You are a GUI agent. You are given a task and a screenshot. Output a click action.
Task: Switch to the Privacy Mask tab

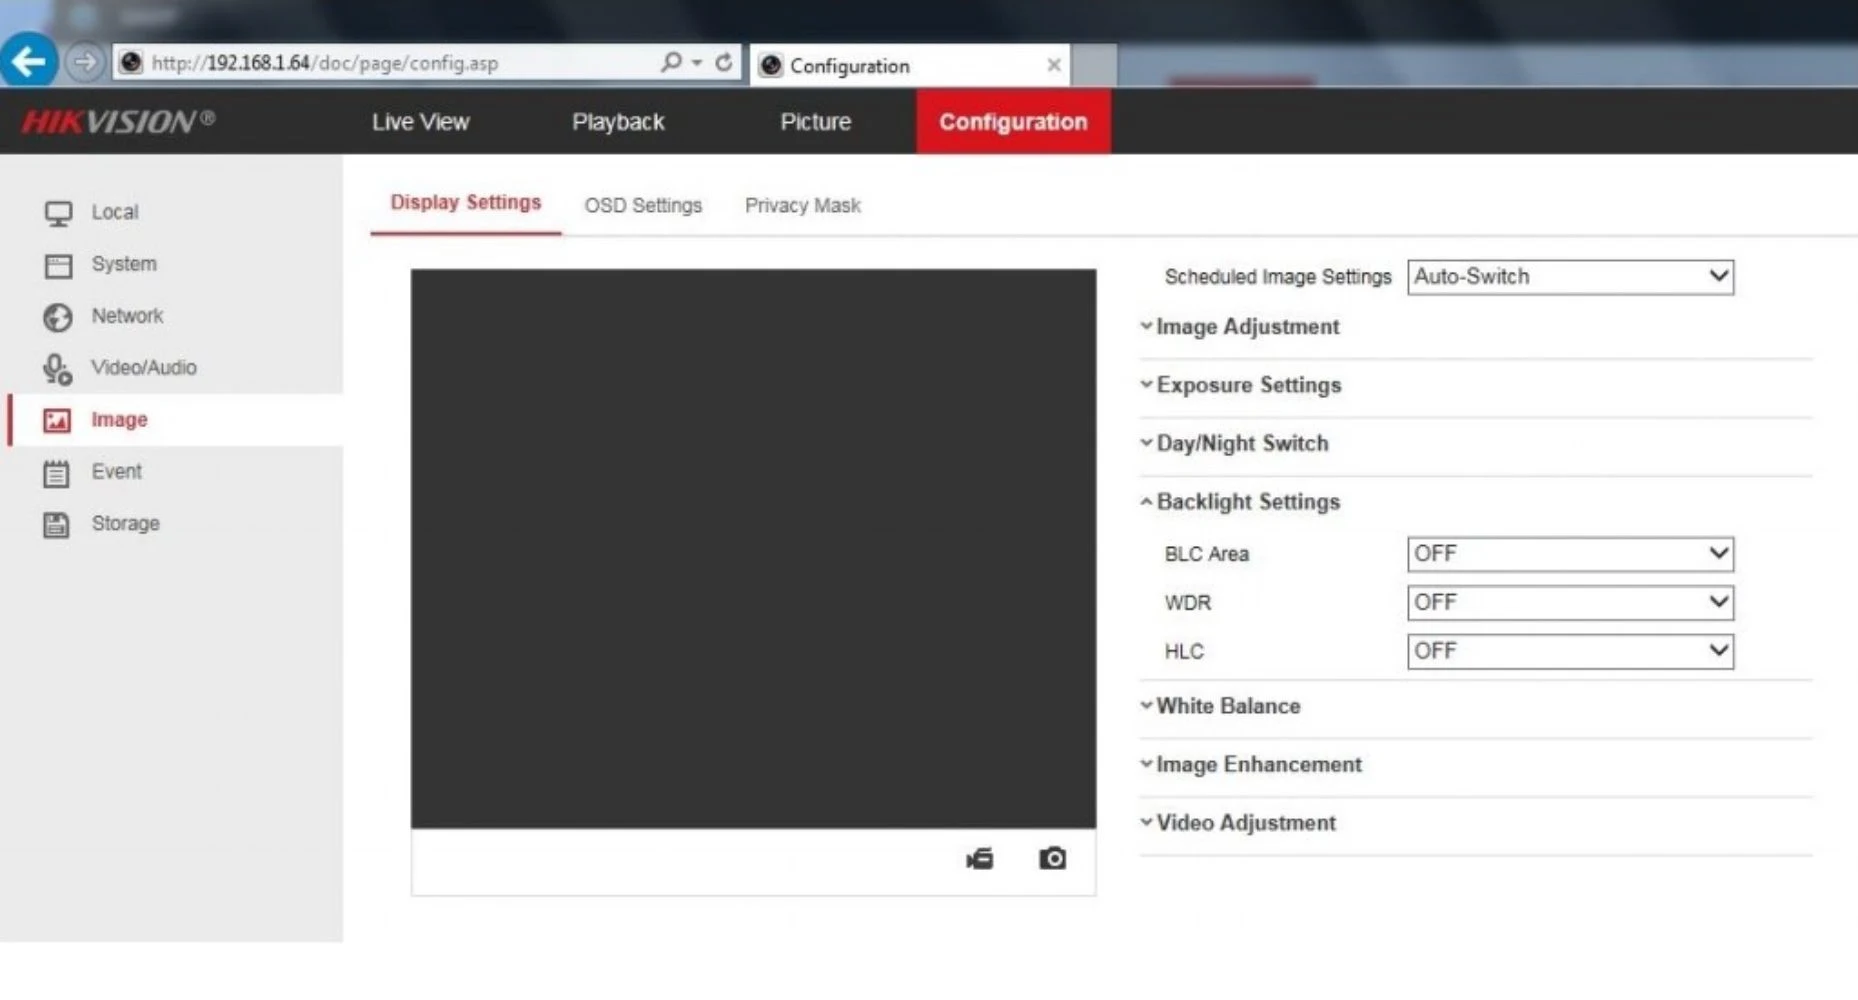pyautogui.click(x=802, y=206)
